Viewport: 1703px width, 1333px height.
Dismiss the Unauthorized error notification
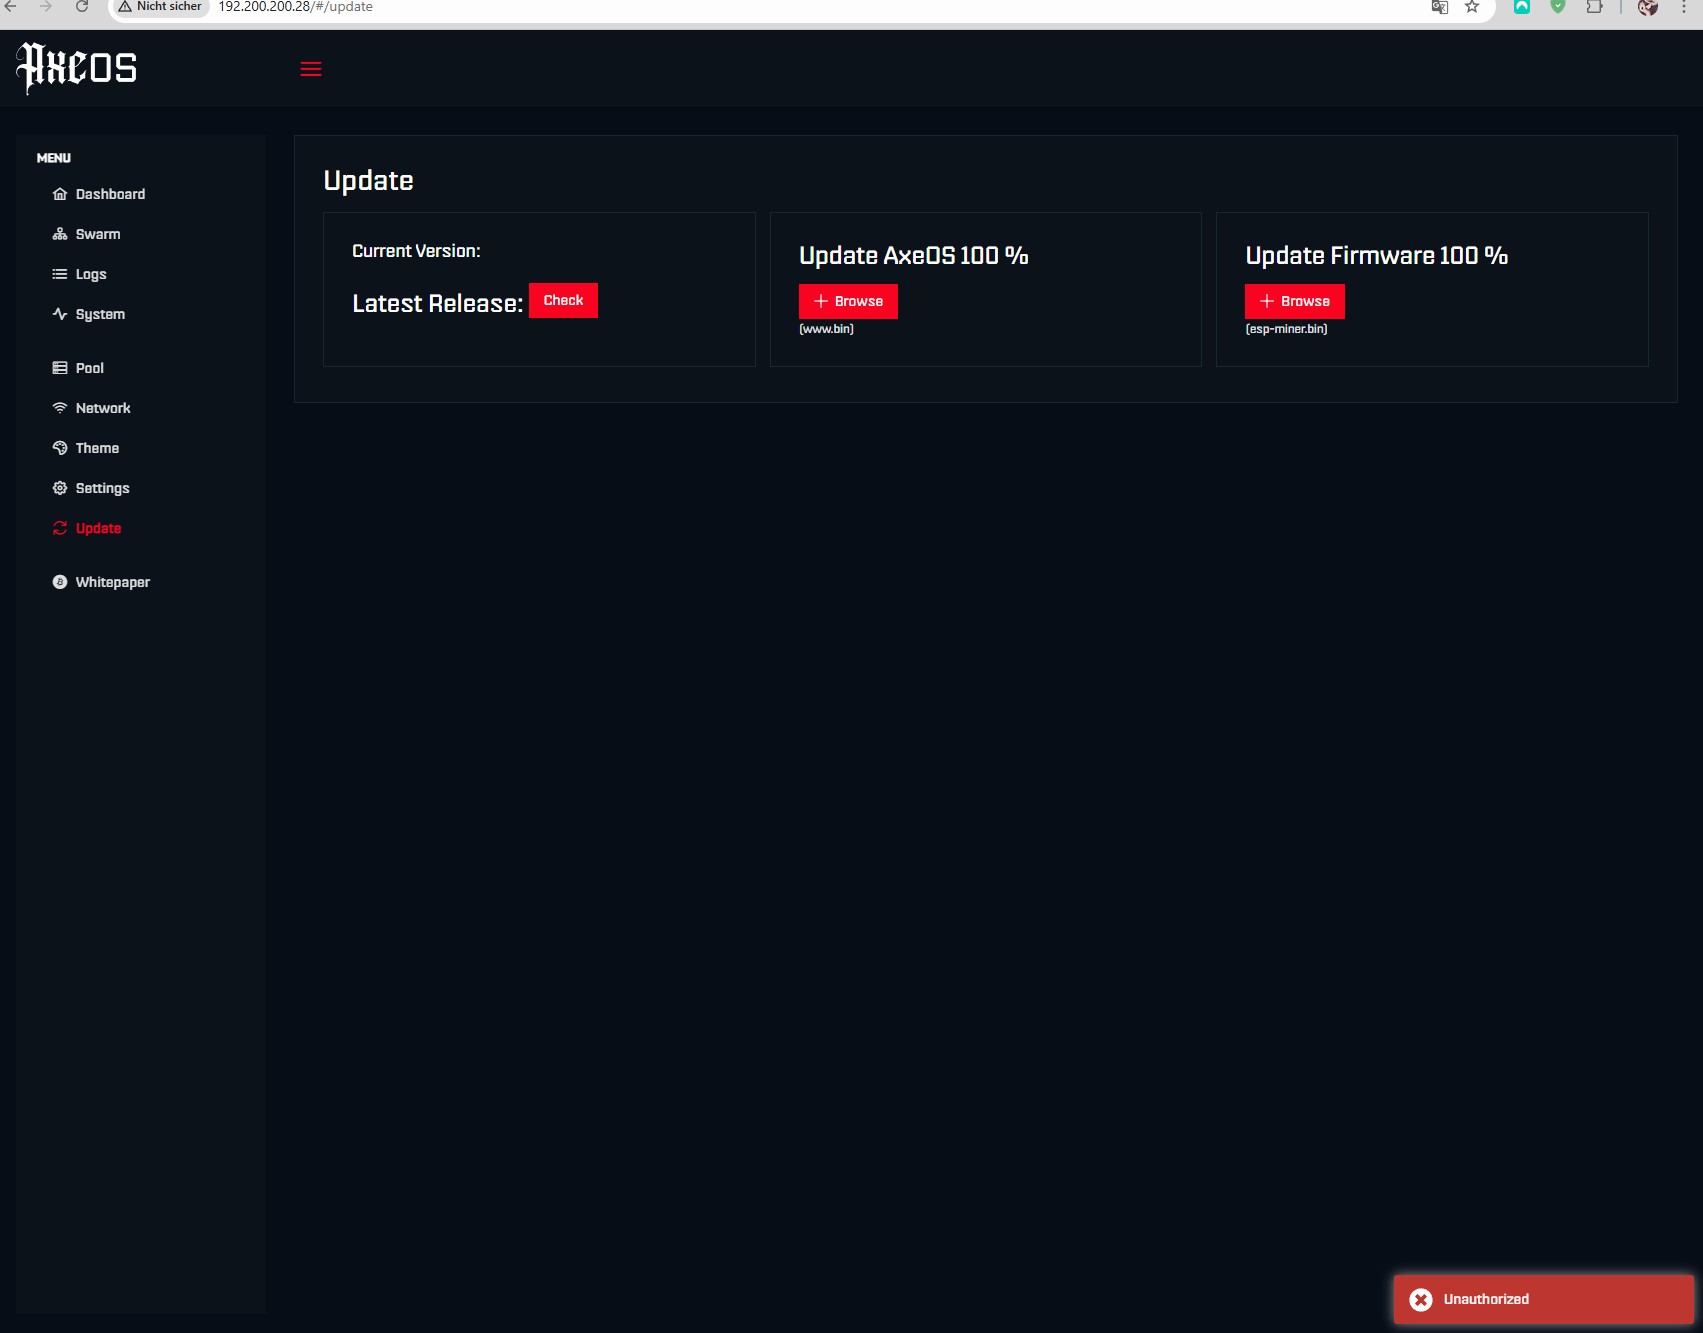point(1421,1299)
